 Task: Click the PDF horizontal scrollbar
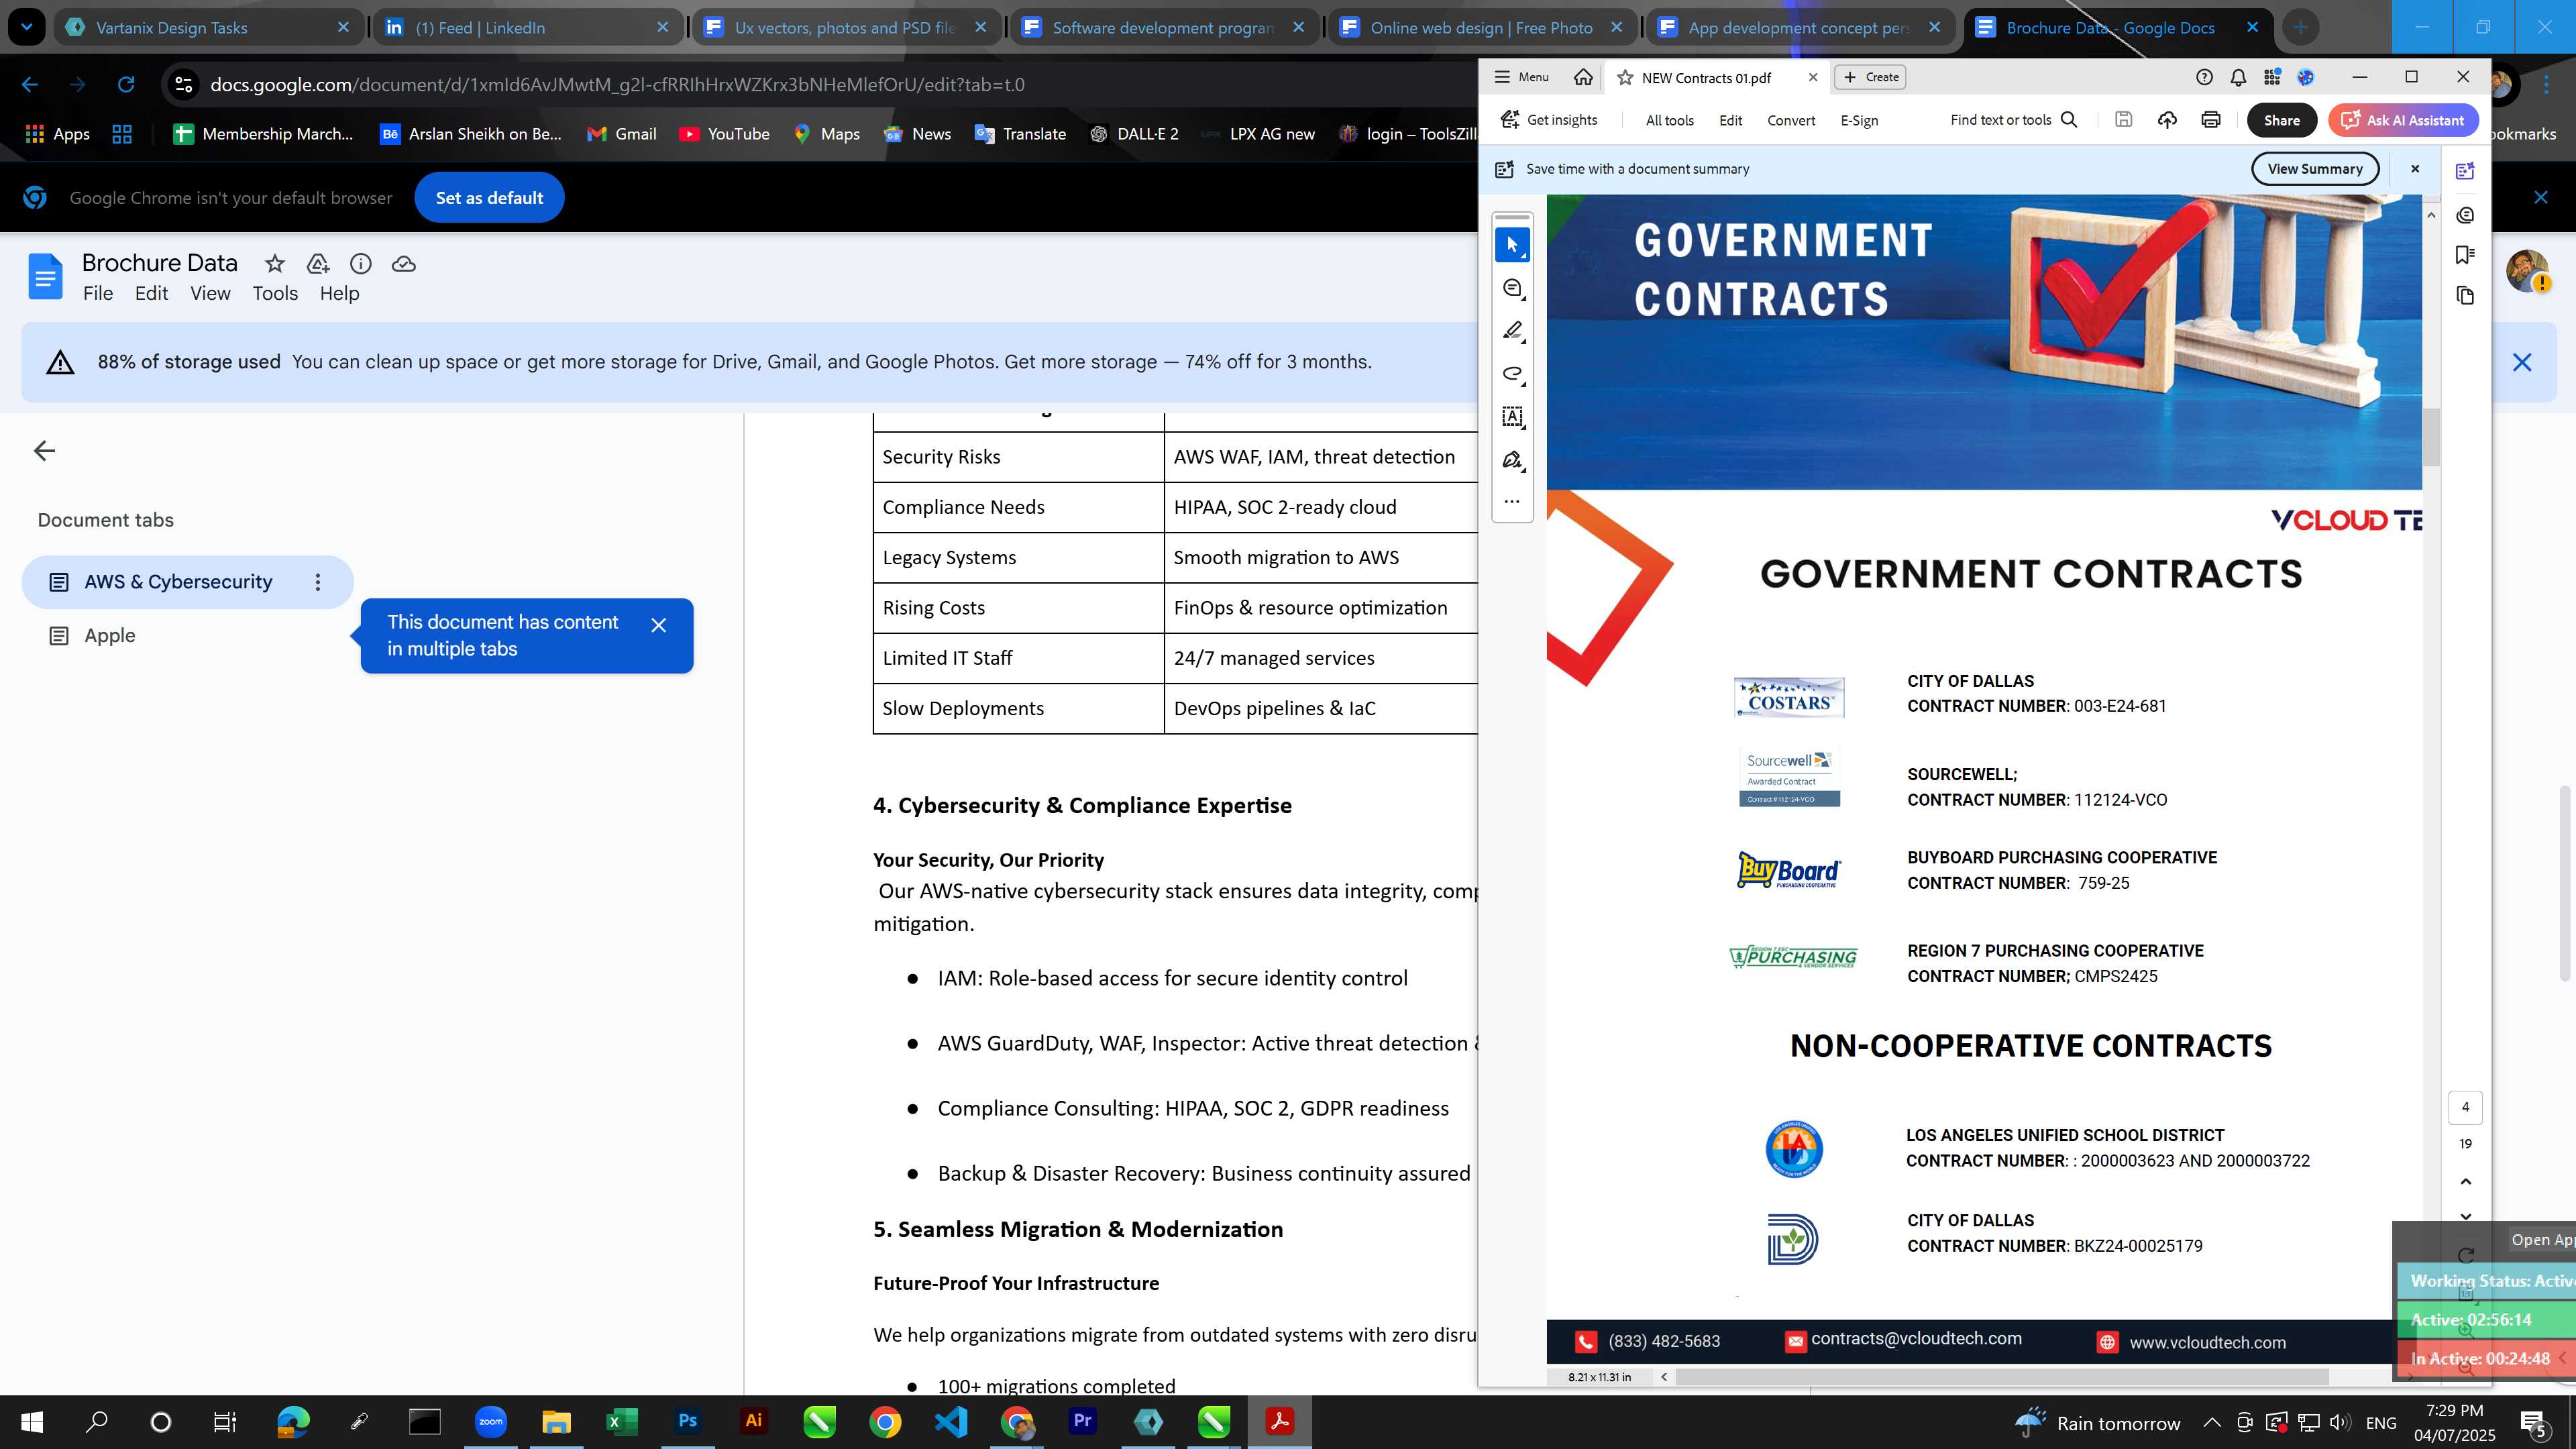[2002, 1377]
